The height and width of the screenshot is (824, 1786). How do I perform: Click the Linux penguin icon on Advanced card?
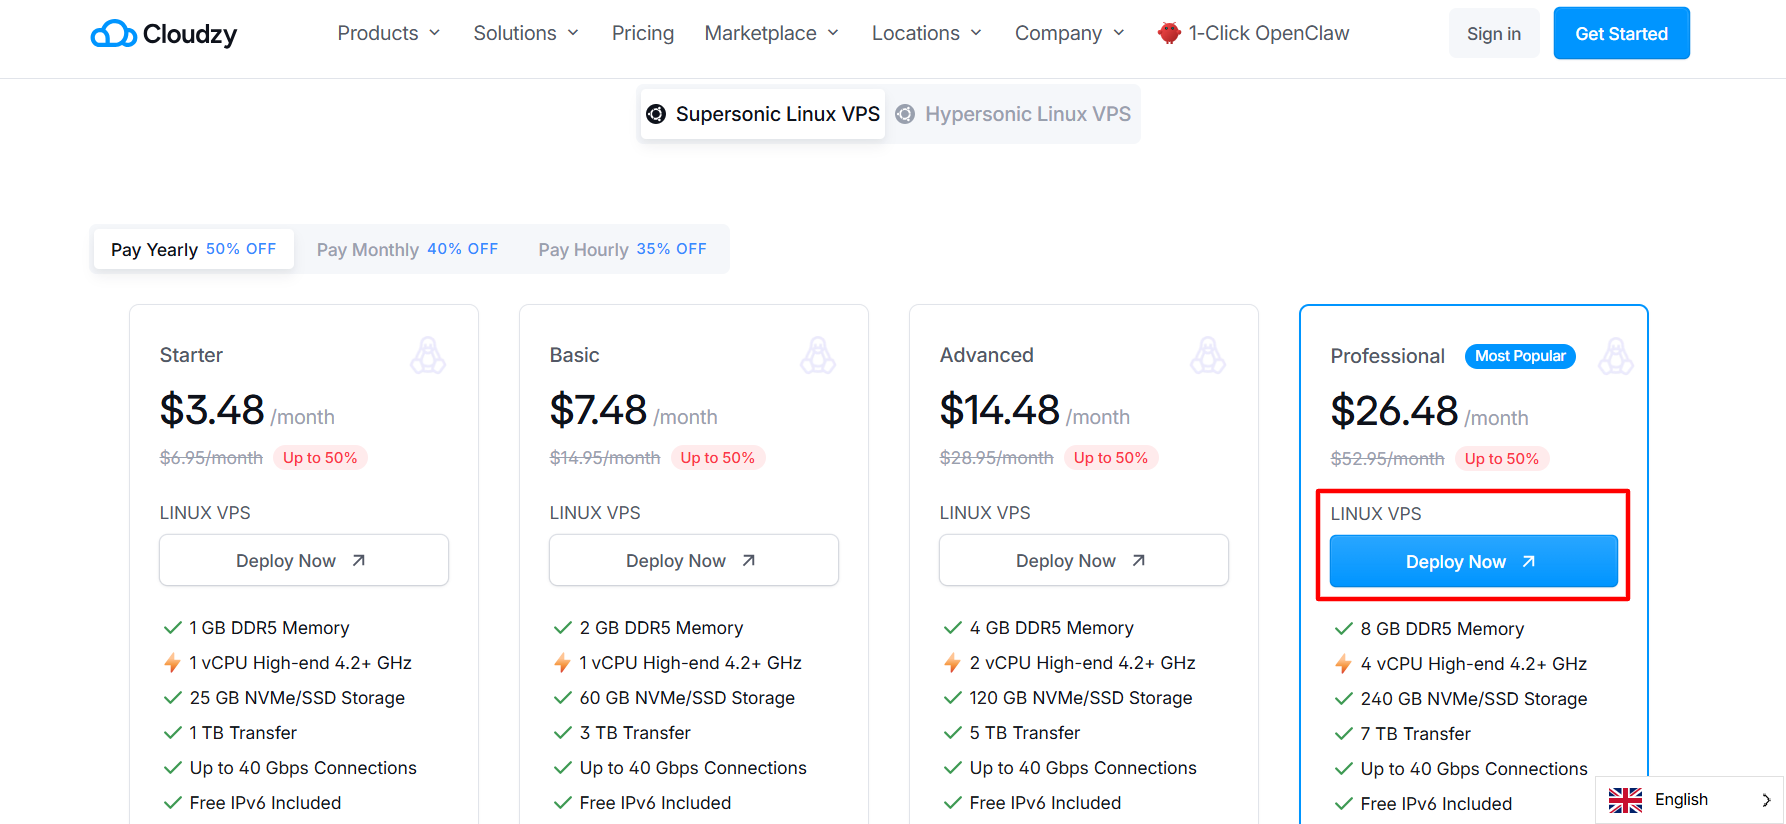coord(1208,355)
